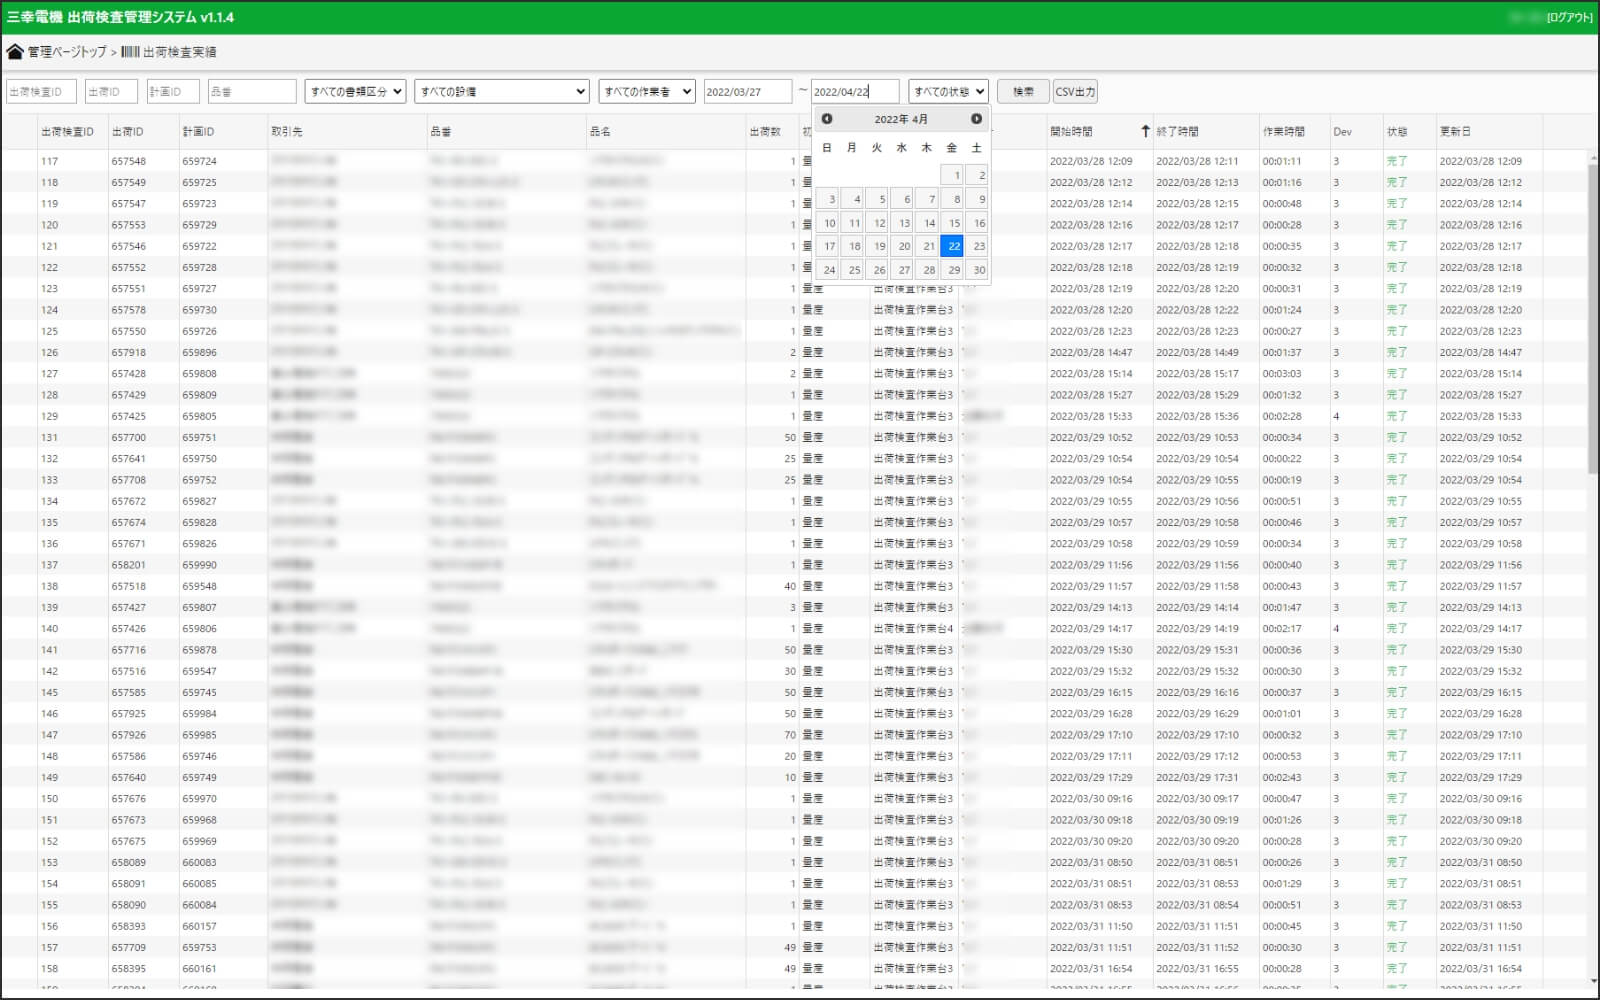Viewport: 1600px width, 1000px height.
Task: Pick day 30 in the April calendar
Action: (x=977, y=269)
